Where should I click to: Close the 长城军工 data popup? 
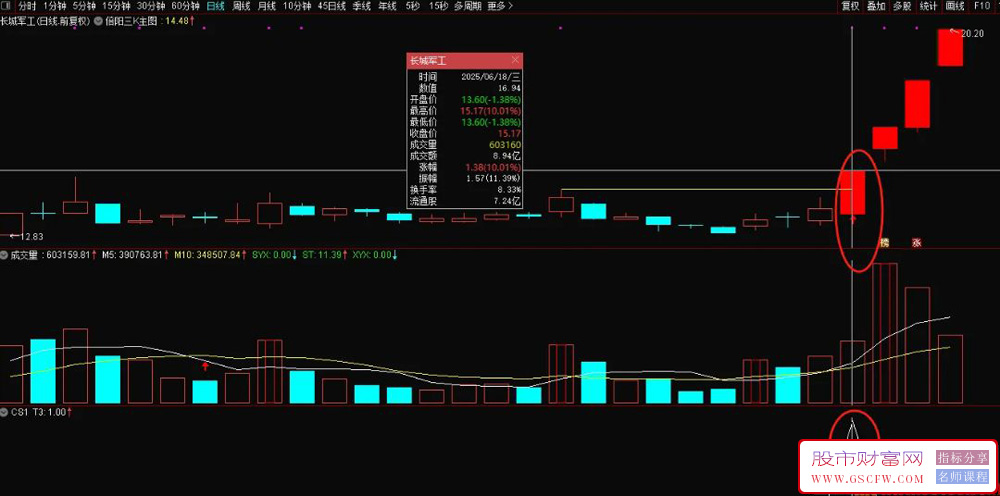coord(515,60)
